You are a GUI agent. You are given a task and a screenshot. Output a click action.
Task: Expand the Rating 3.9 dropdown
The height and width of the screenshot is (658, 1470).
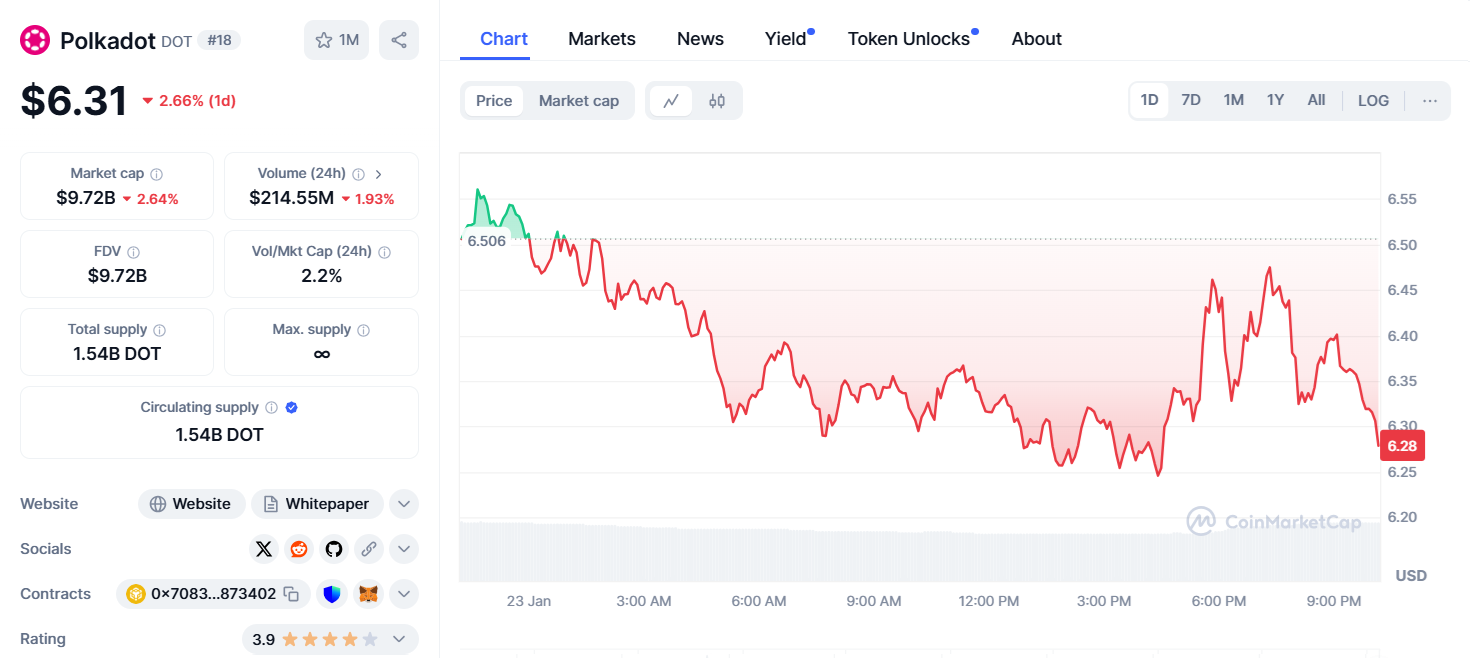point(330,639)
